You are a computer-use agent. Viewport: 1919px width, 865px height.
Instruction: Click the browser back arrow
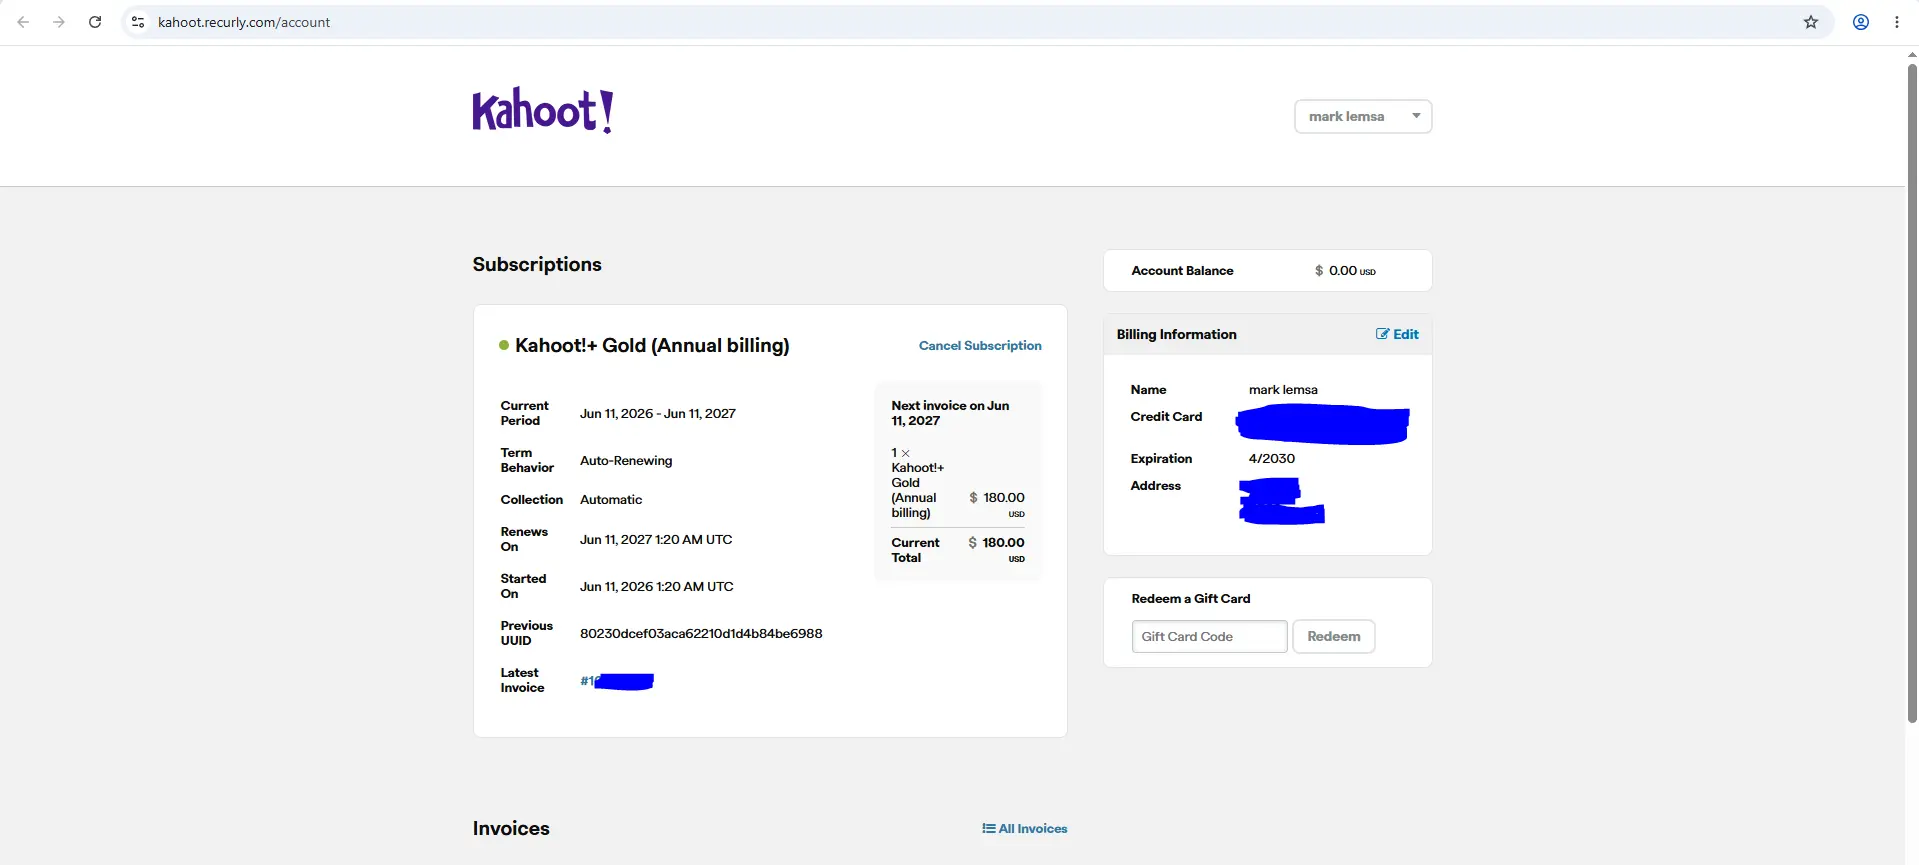[x=23, y=22]
